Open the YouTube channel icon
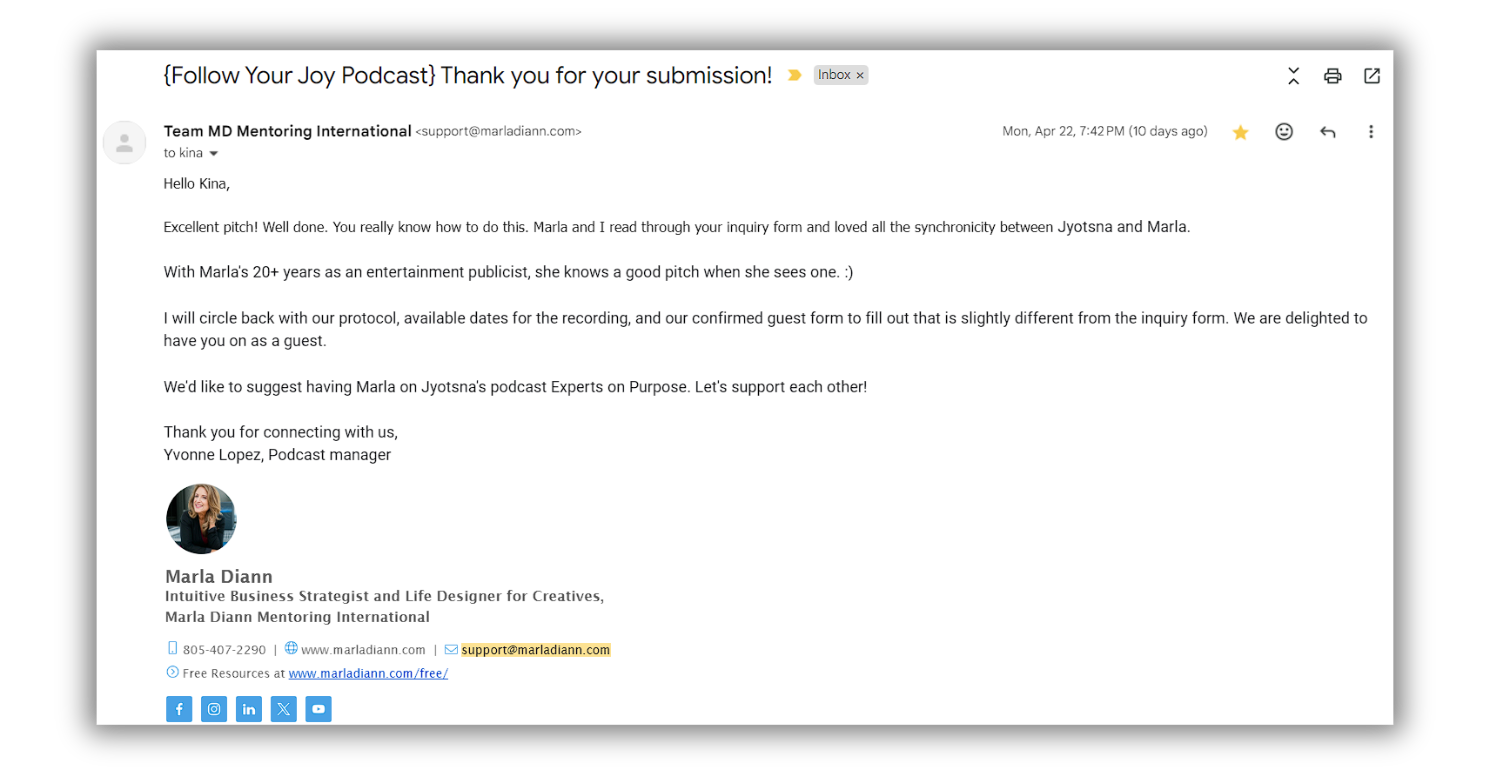The width and height of the screenshot is (1490, 775). [318, 709]
